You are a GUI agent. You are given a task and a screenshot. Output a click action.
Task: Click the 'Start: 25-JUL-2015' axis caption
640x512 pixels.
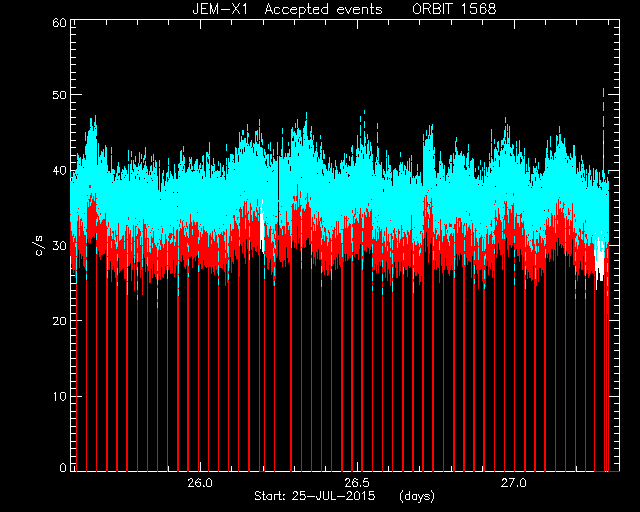(314, 496)
